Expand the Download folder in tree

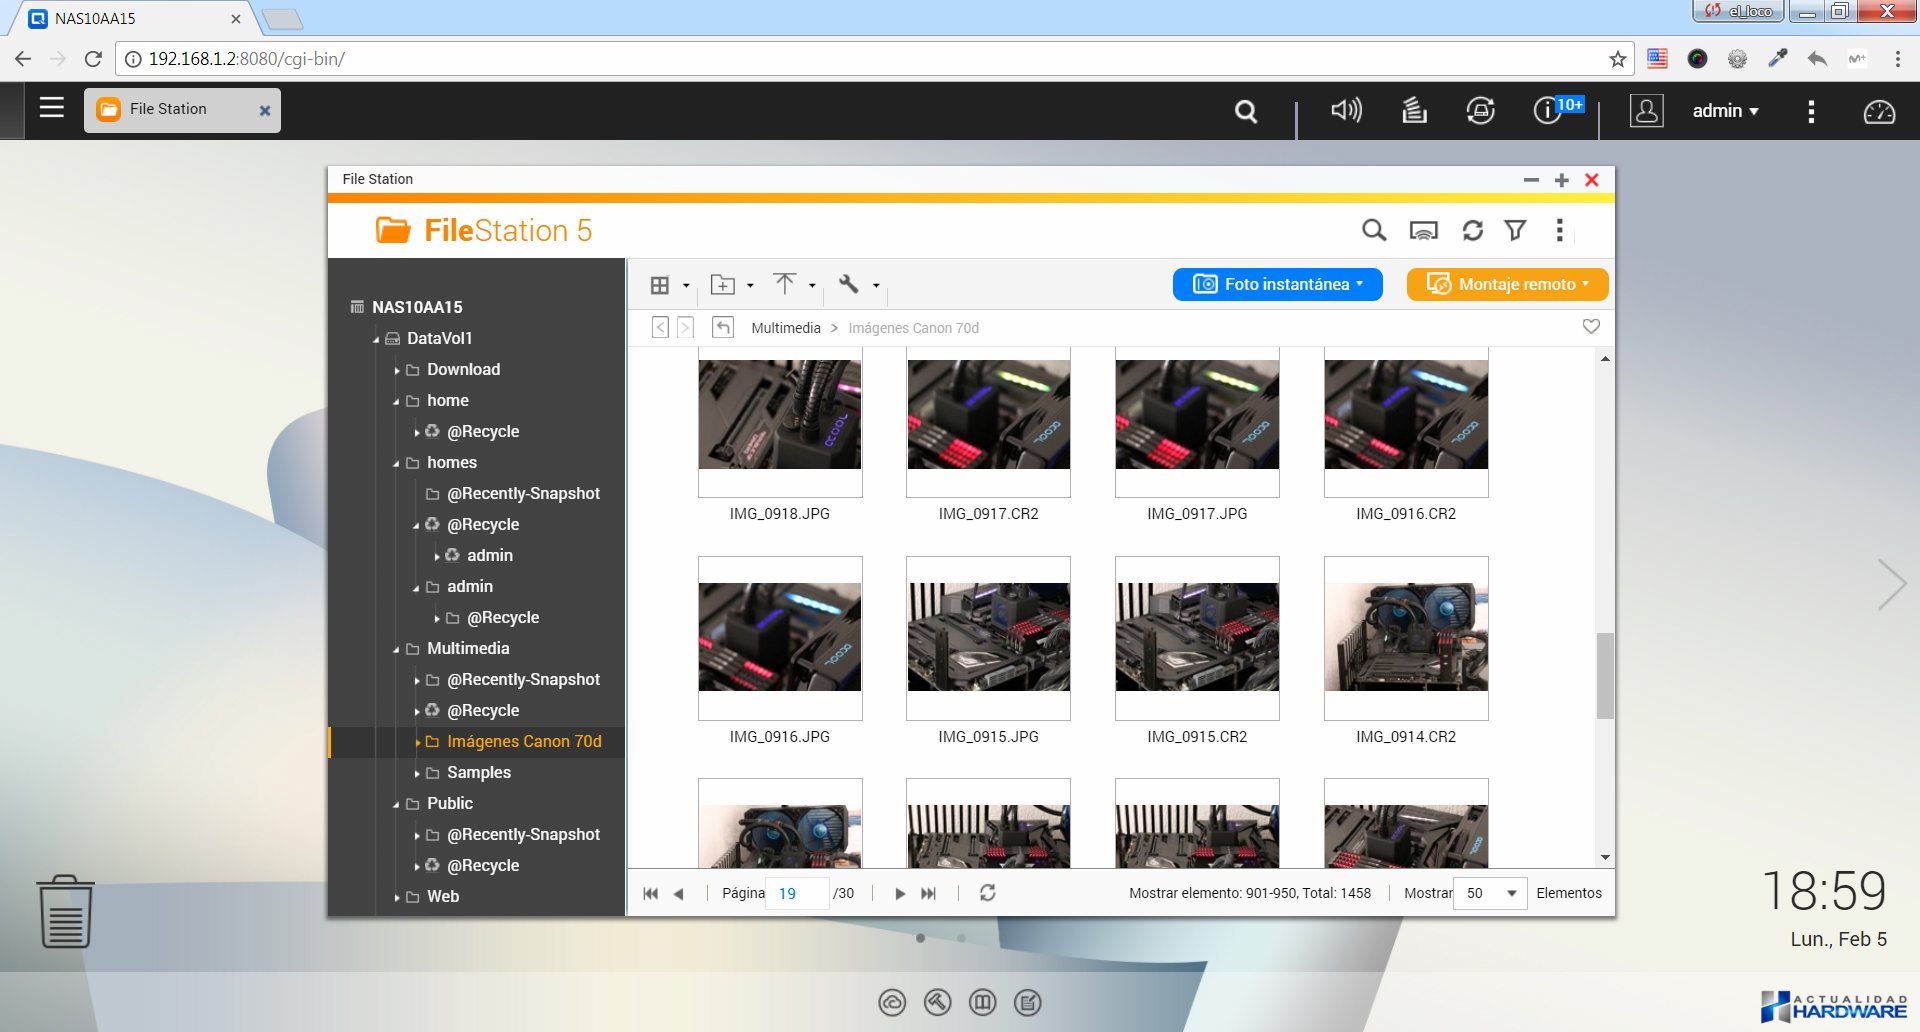click(397, 370)
